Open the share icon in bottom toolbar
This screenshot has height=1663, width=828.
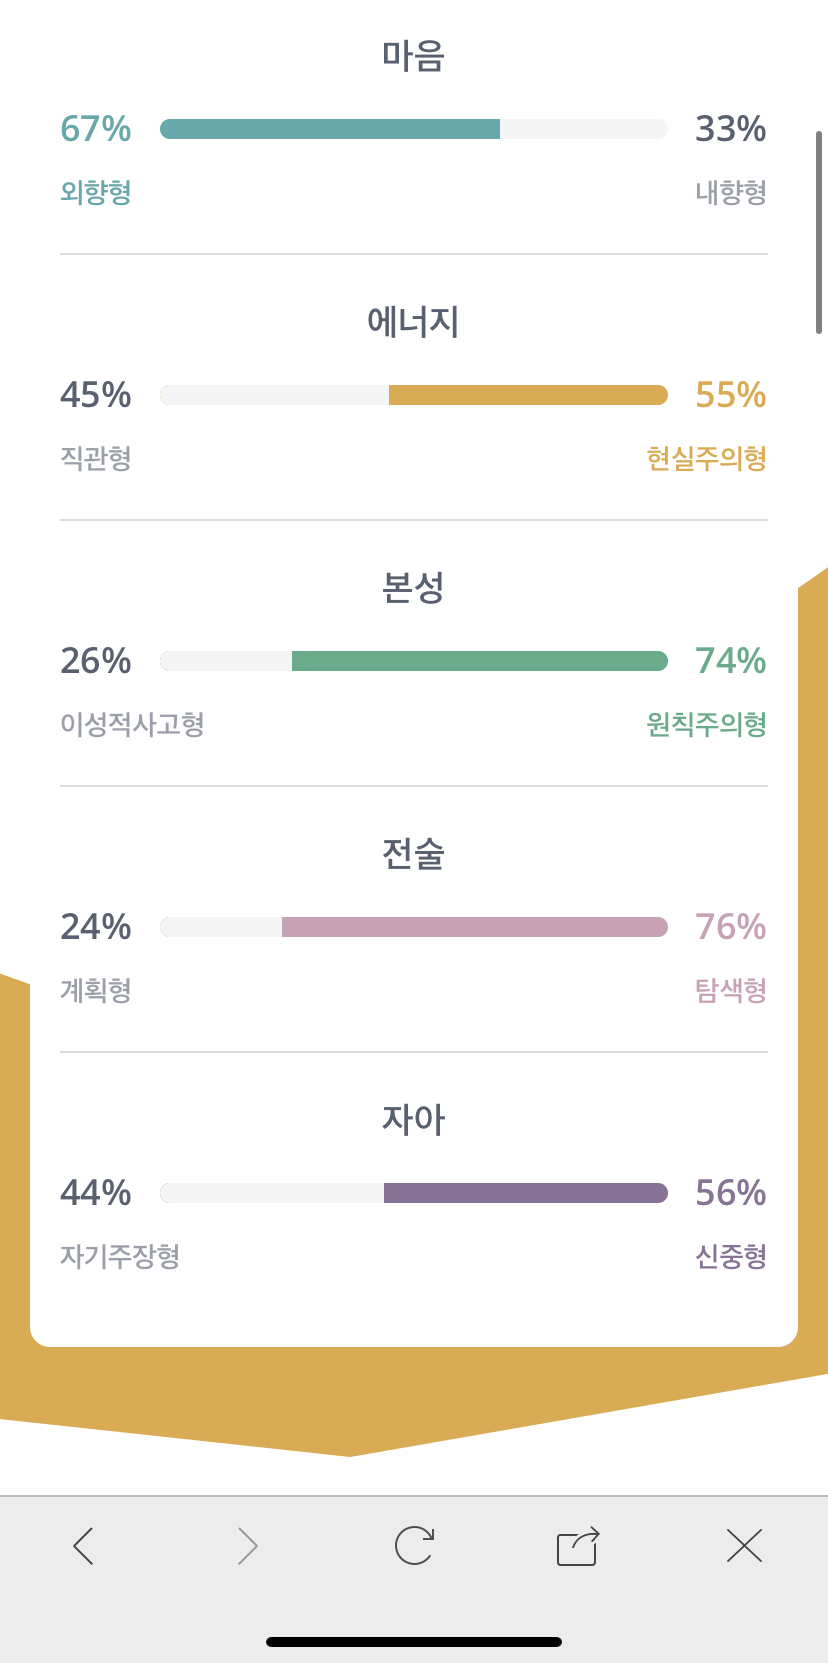pyautogui.click(x=578, y=1546)
